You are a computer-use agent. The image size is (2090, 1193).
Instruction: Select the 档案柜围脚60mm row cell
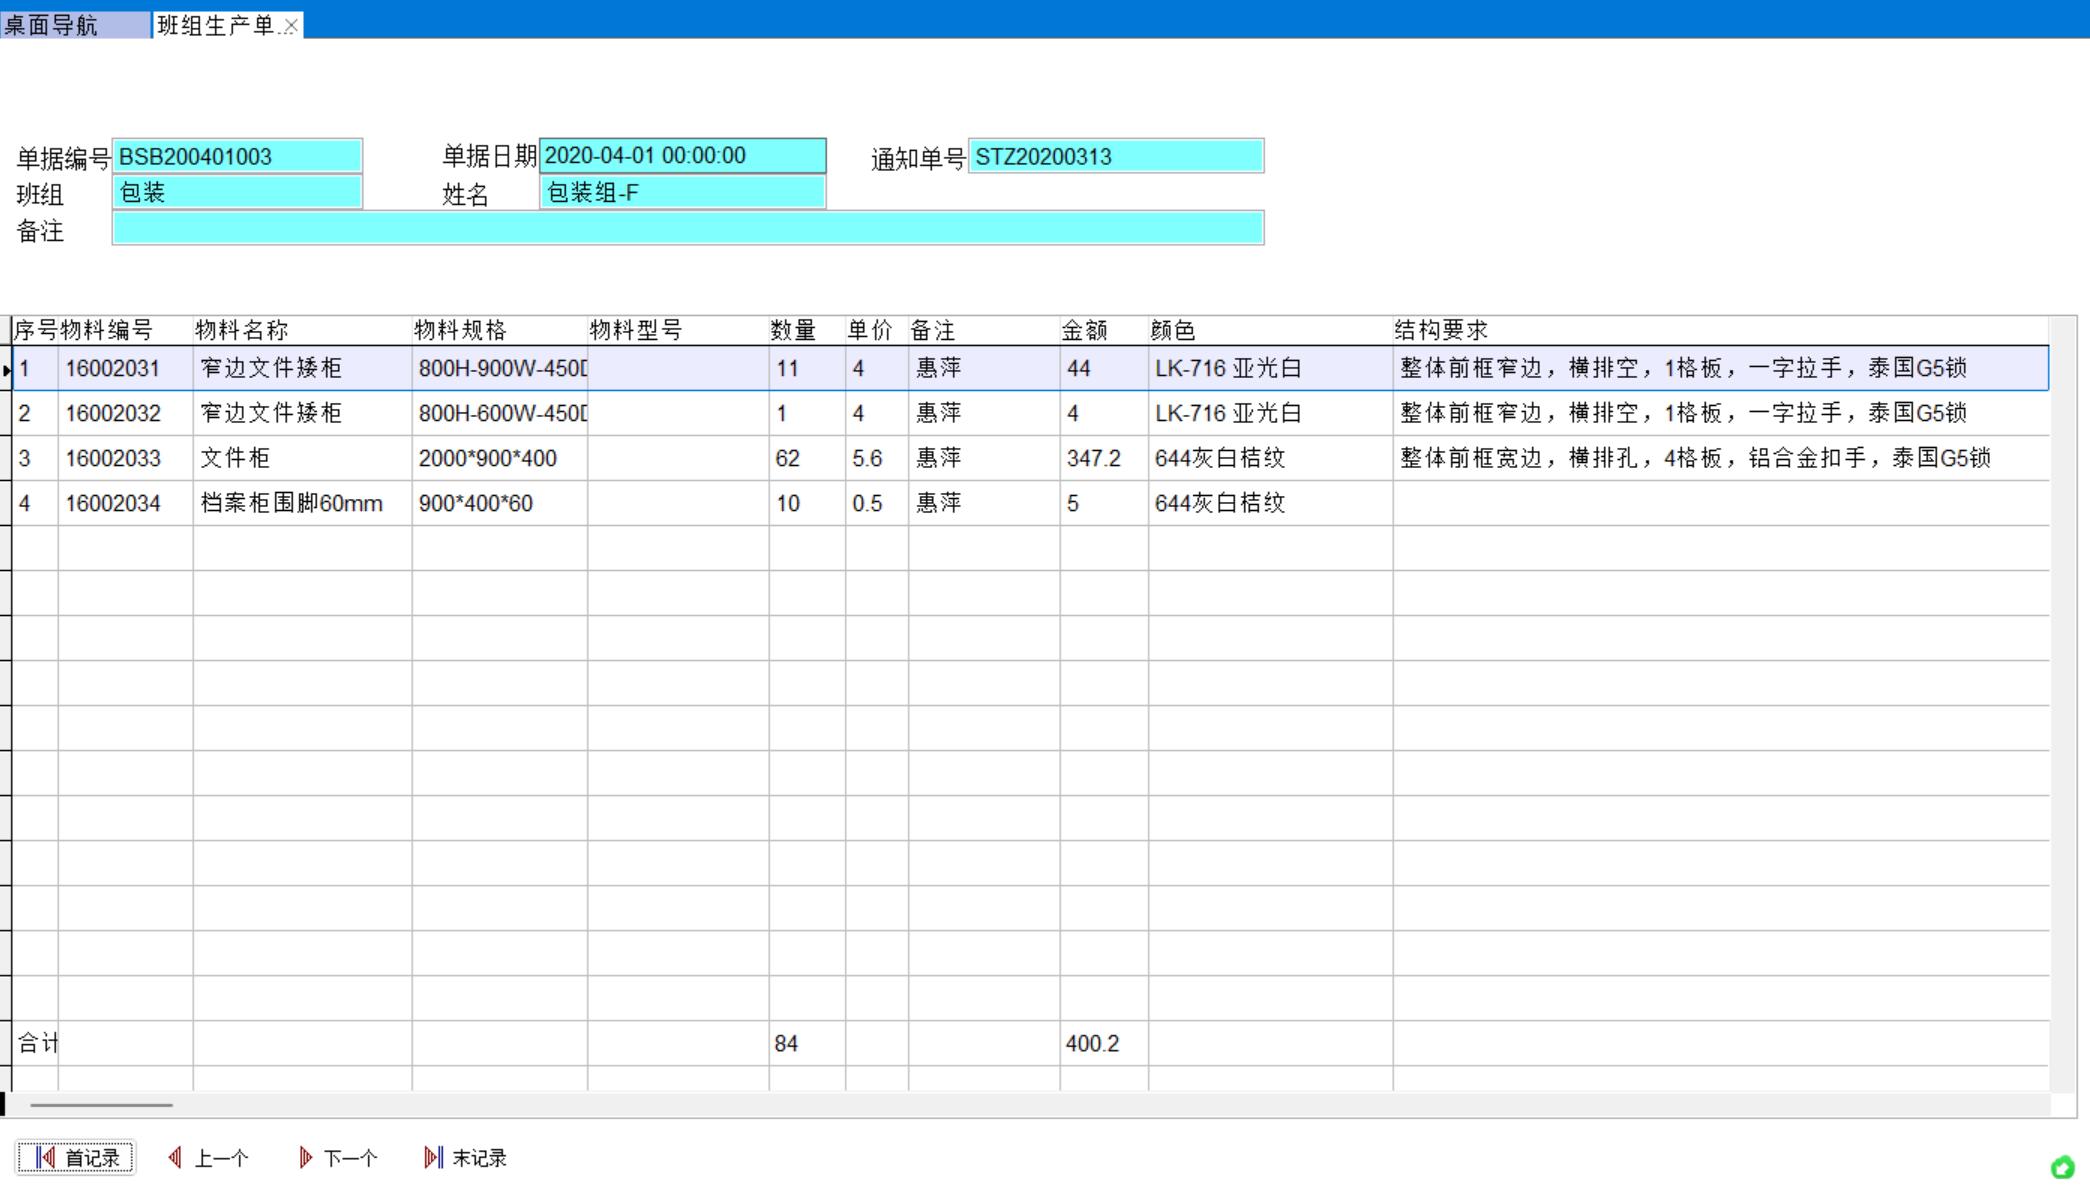point(291,503)
